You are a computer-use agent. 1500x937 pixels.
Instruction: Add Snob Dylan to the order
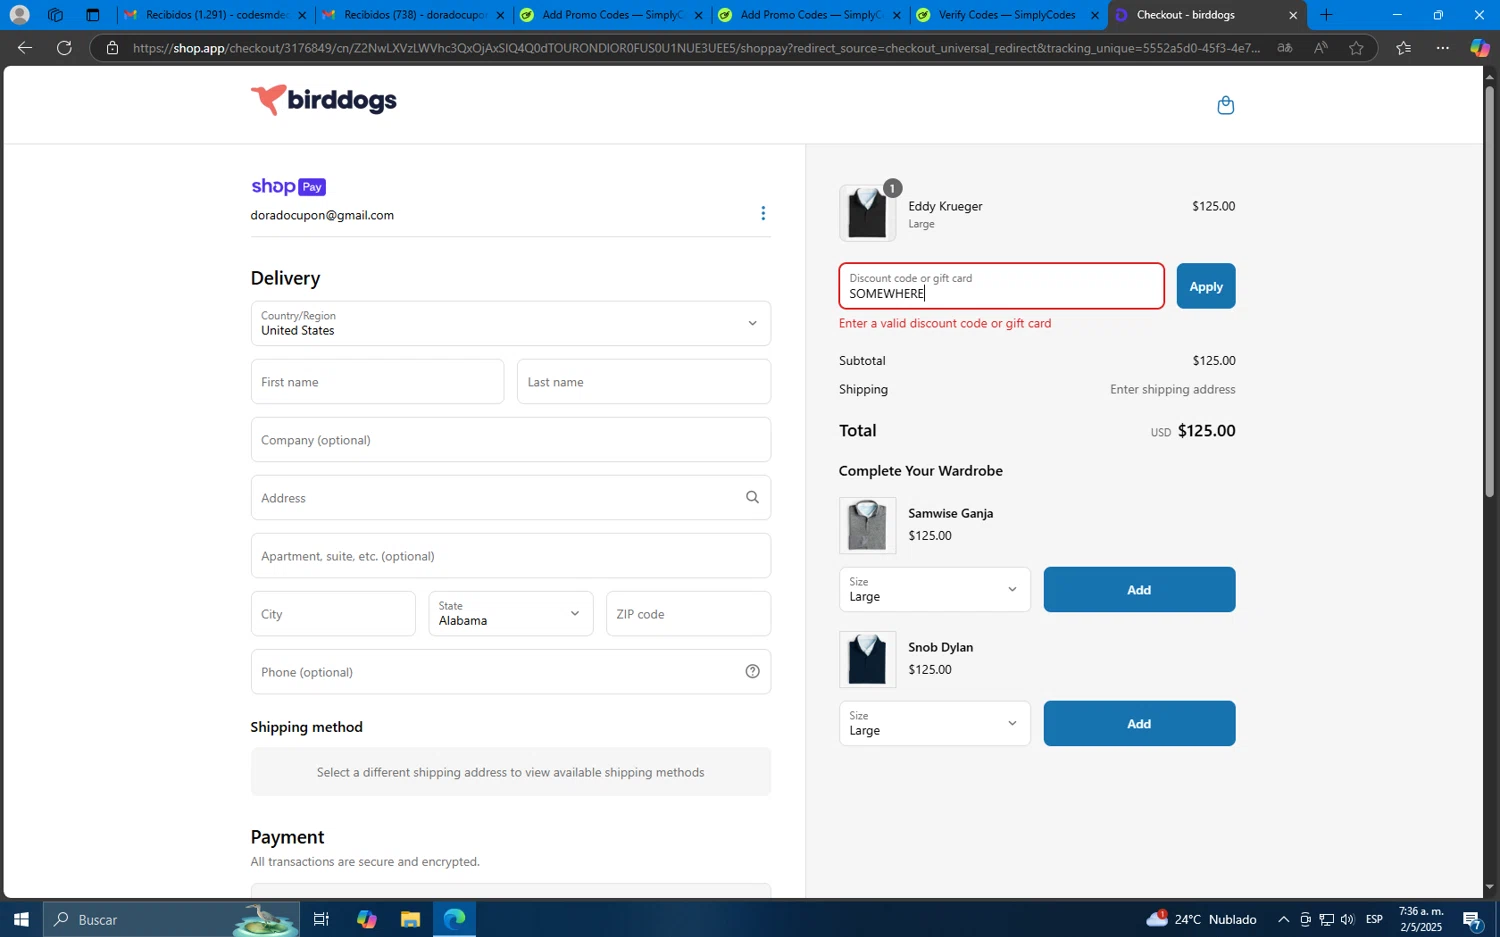click(x=1139, y=723)
